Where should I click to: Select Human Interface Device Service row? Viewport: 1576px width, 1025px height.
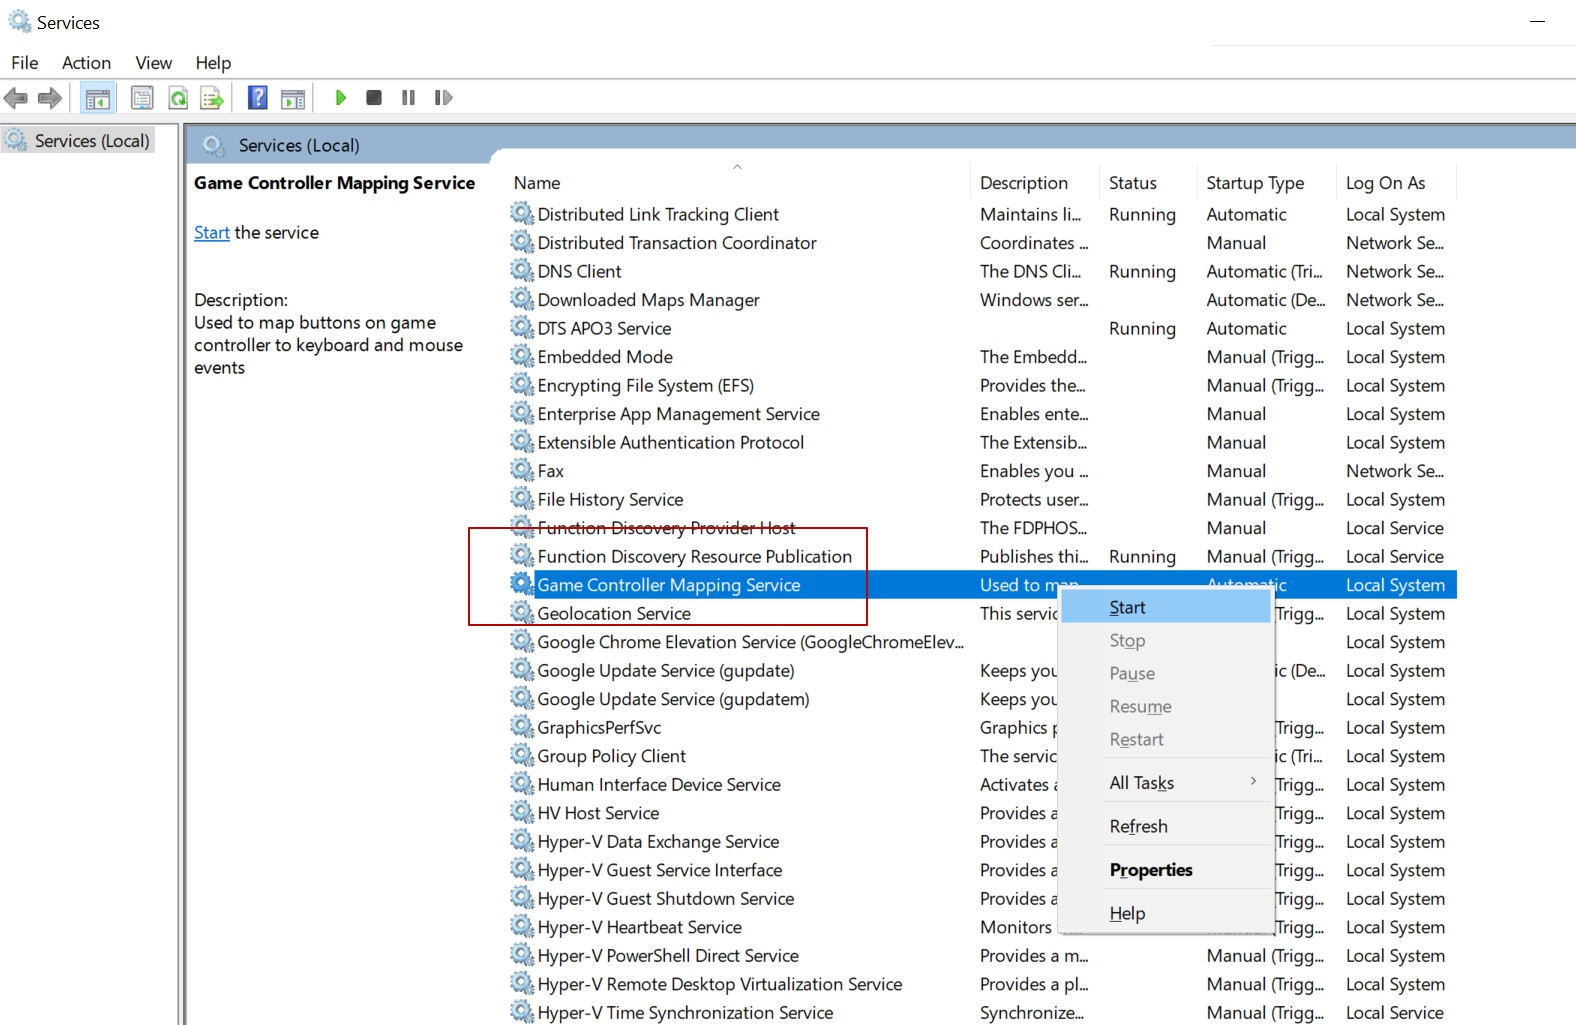982,784
